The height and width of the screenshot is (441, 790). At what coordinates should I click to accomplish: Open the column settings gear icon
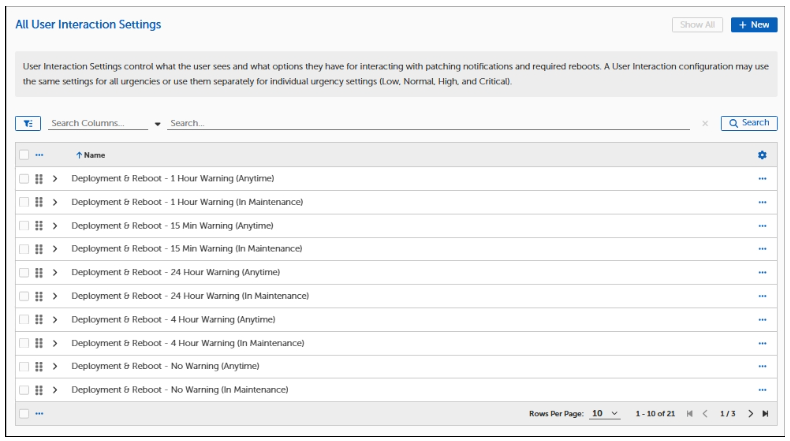(x=762, y=155)
